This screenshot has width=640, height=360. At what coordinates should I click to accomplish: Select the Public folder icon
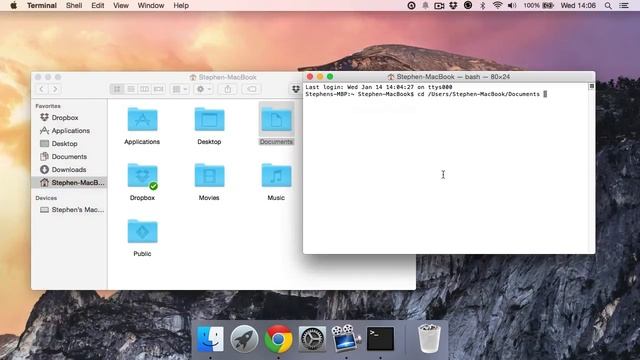[142, 231]
